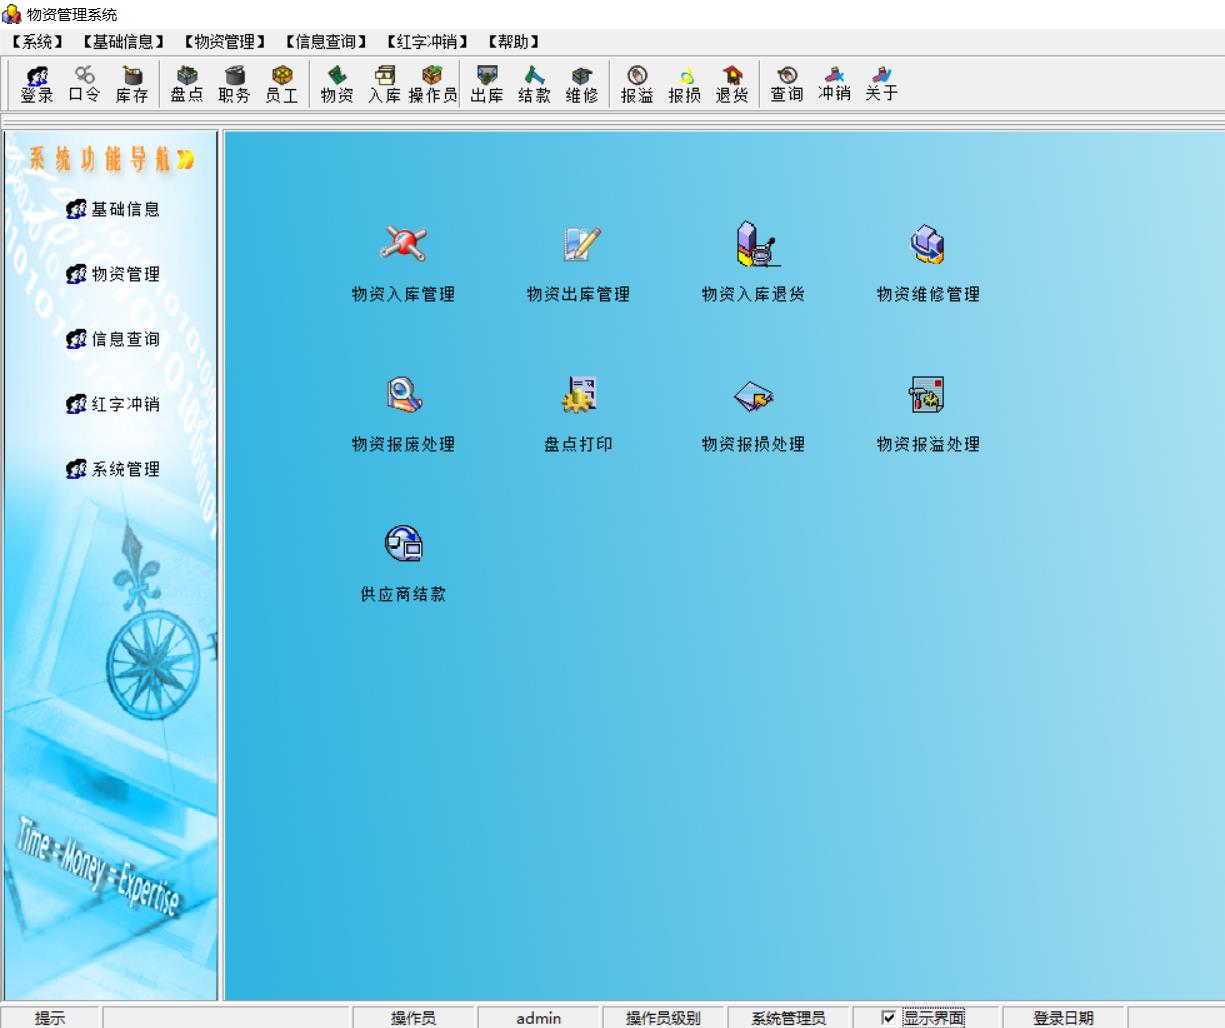Toggle the 显示界面 checkbox
Viewport: 1225px width, 1028px height.
[x=888, y=1018]
